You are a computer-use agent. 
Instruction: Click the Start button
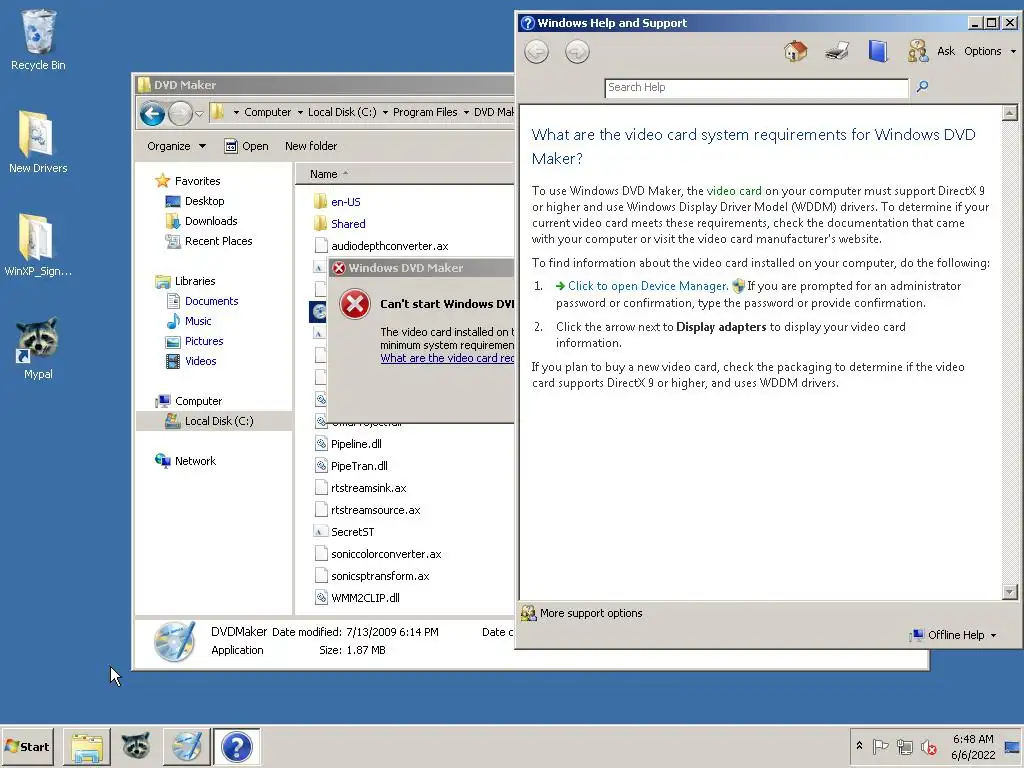point(27,746)
